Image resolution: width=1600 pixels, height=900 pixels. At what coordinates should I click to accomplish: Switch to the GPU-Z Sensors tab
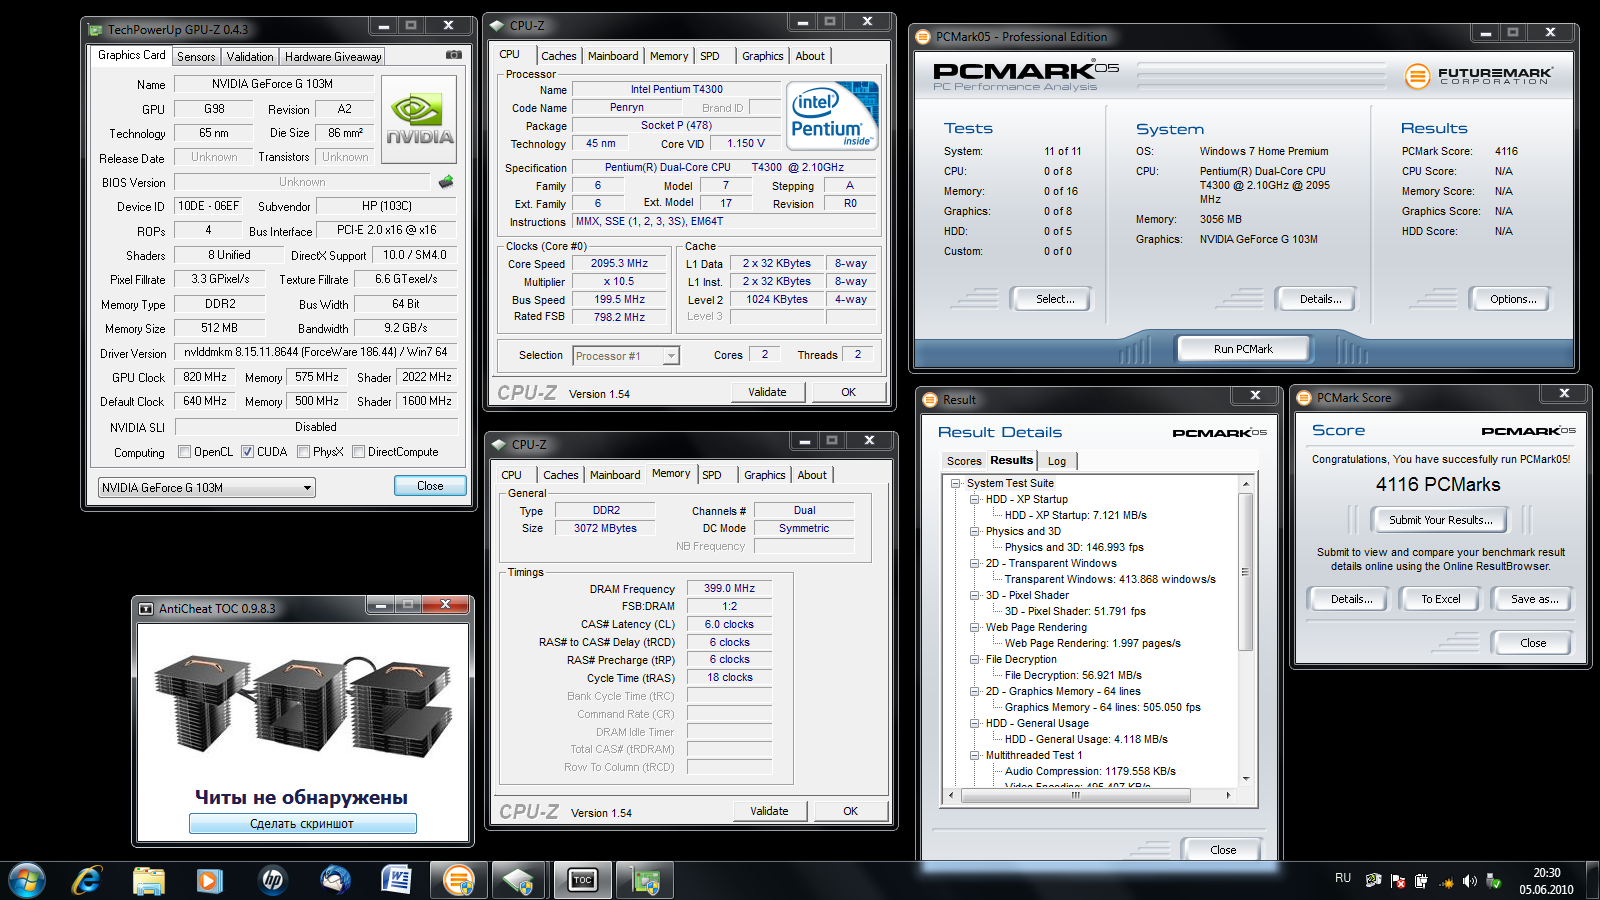(x=196, y=57)
